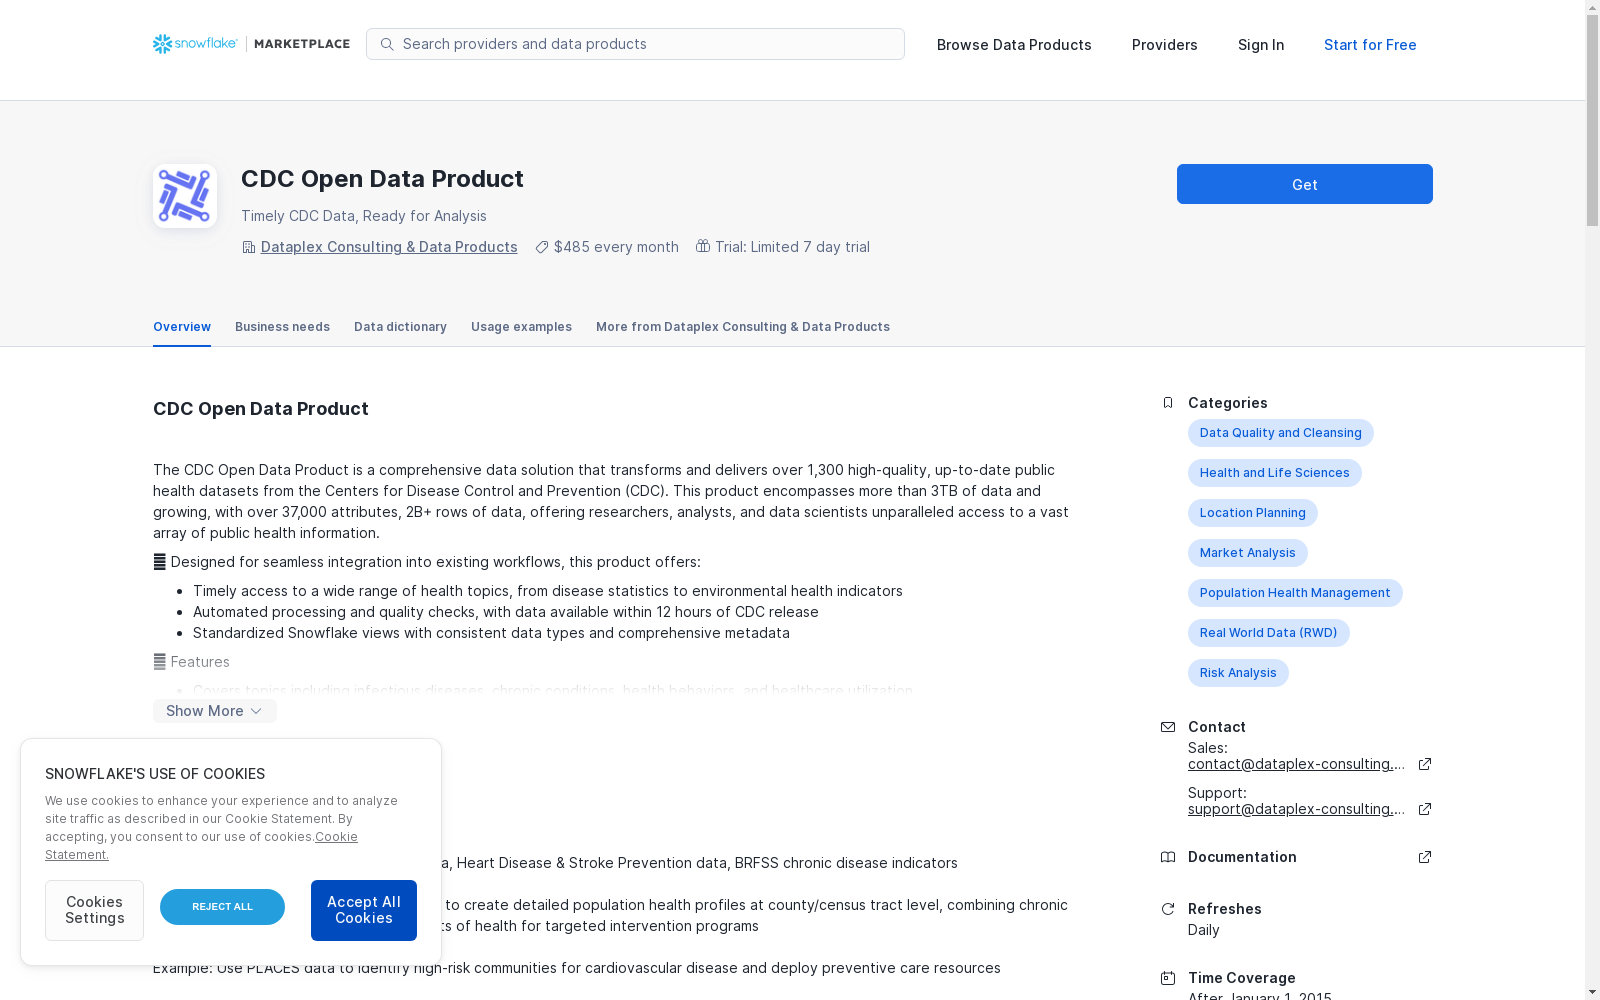Click the Refreshes circular arrow icon

click(x=1167, y=909)
